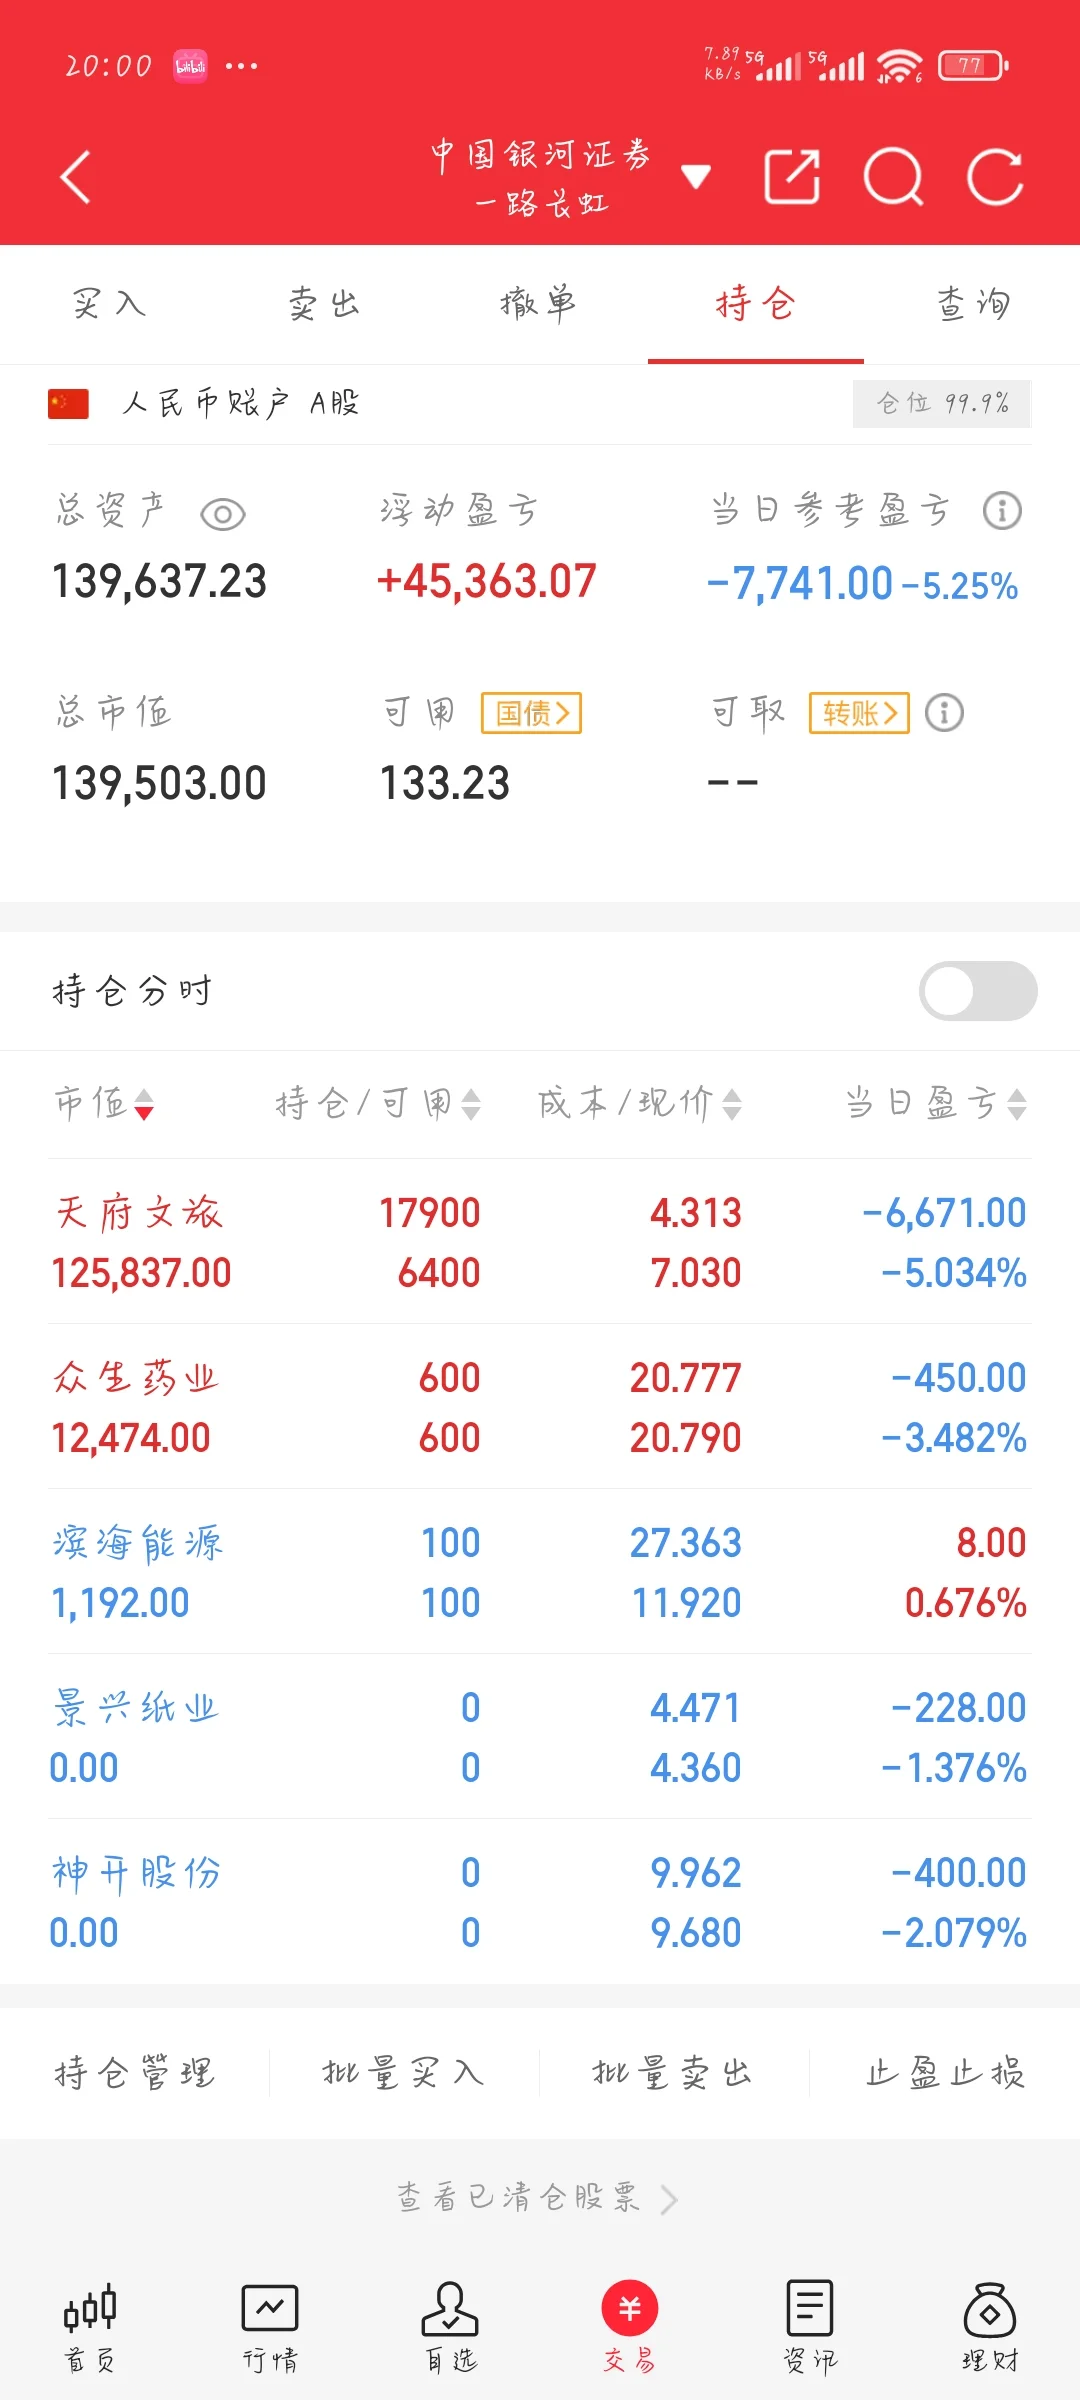Viewport: 1080px width, 2400px height.
Task: Hide total assets with eye icon
Action: [x=222, y=514]
